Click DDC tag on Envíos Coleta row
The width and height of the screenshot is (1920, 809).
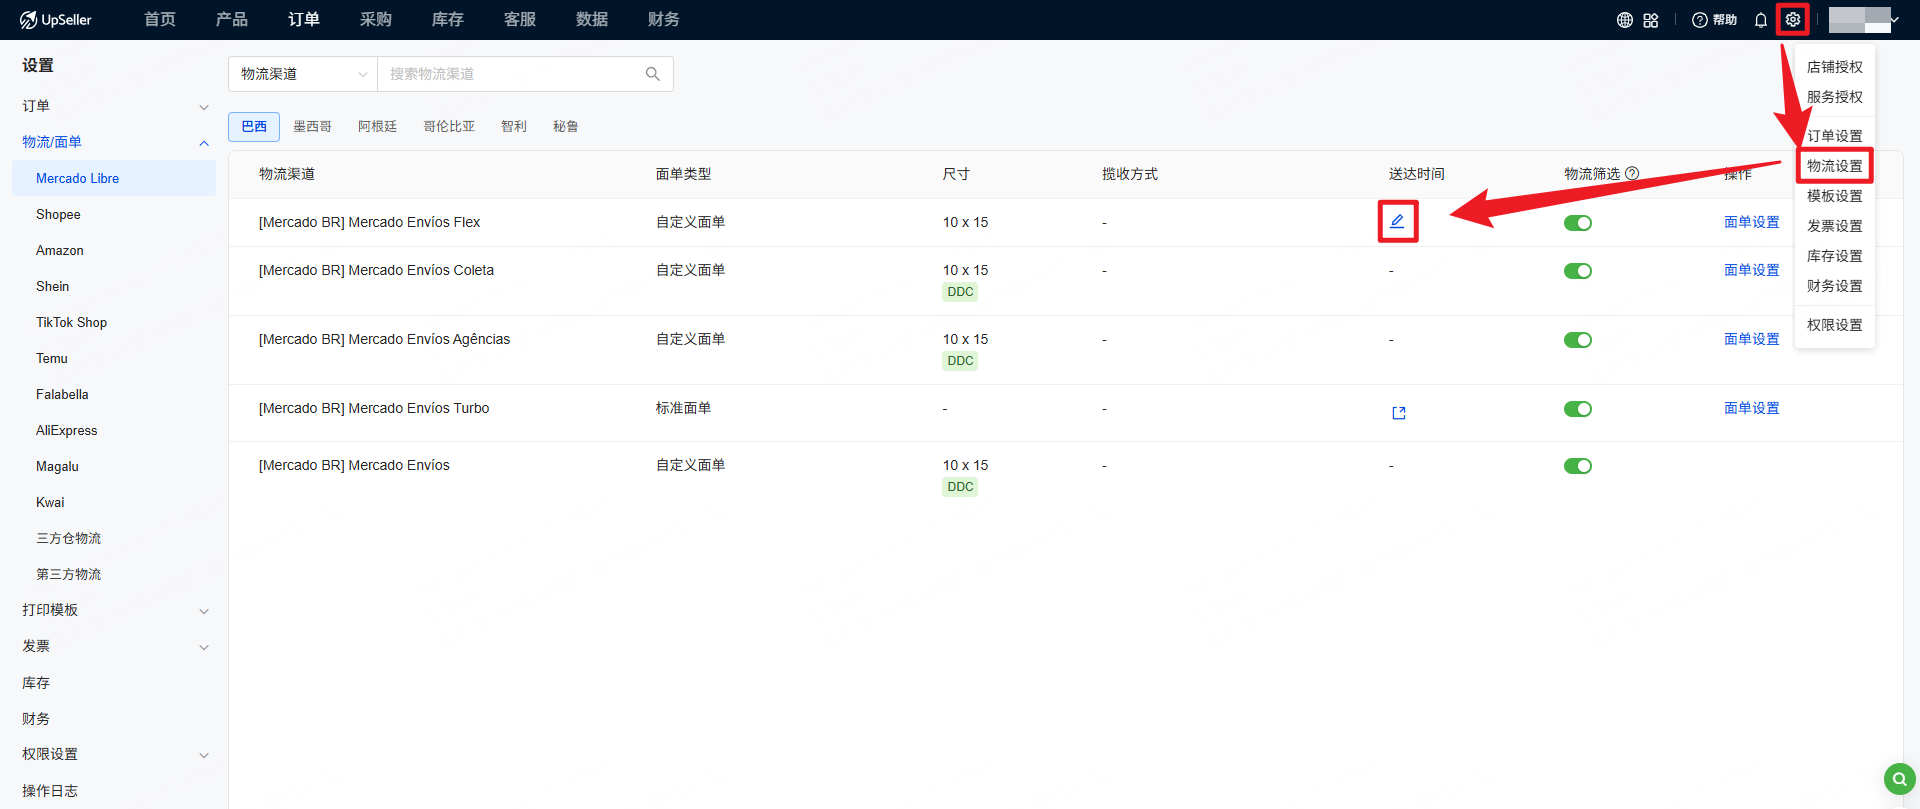pyautogui.click(x=960, y=292)
